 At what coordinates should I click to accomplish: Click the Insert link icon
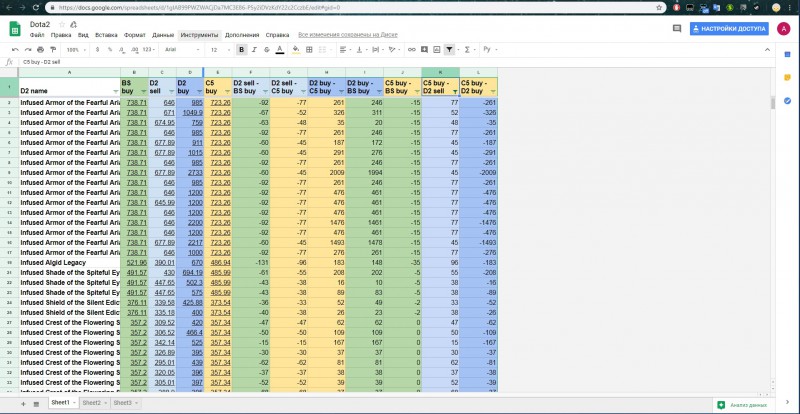411,50
